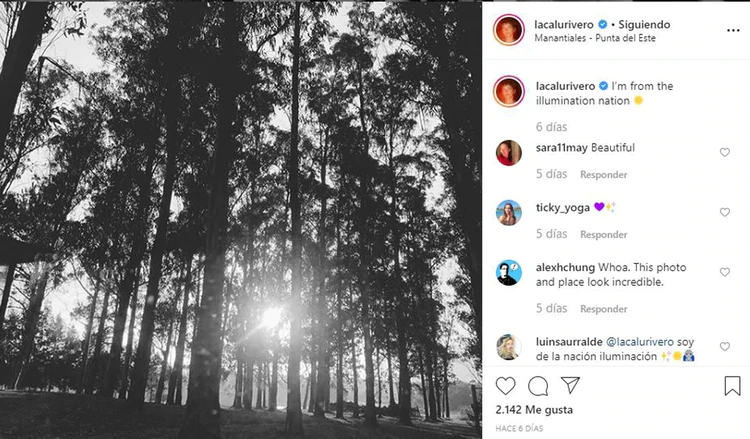
Task: Like ticky_yoga's comment heart
Action: point(725,212)
